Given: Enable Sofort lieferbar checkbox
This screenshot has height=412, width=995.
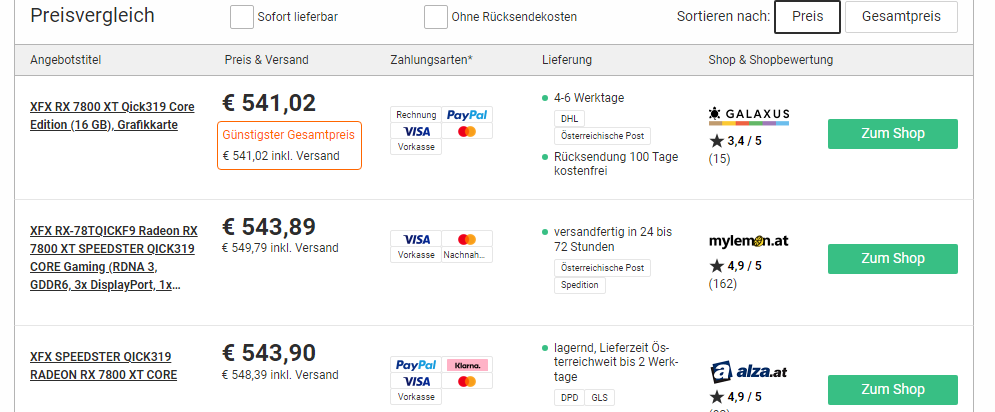Looking at the screenshot, I should 241,17.
